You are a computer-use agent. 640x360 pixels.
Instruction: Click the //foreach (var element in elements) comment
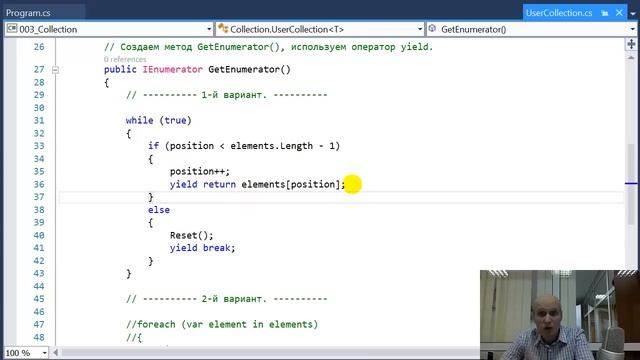[x=222, y=324]
